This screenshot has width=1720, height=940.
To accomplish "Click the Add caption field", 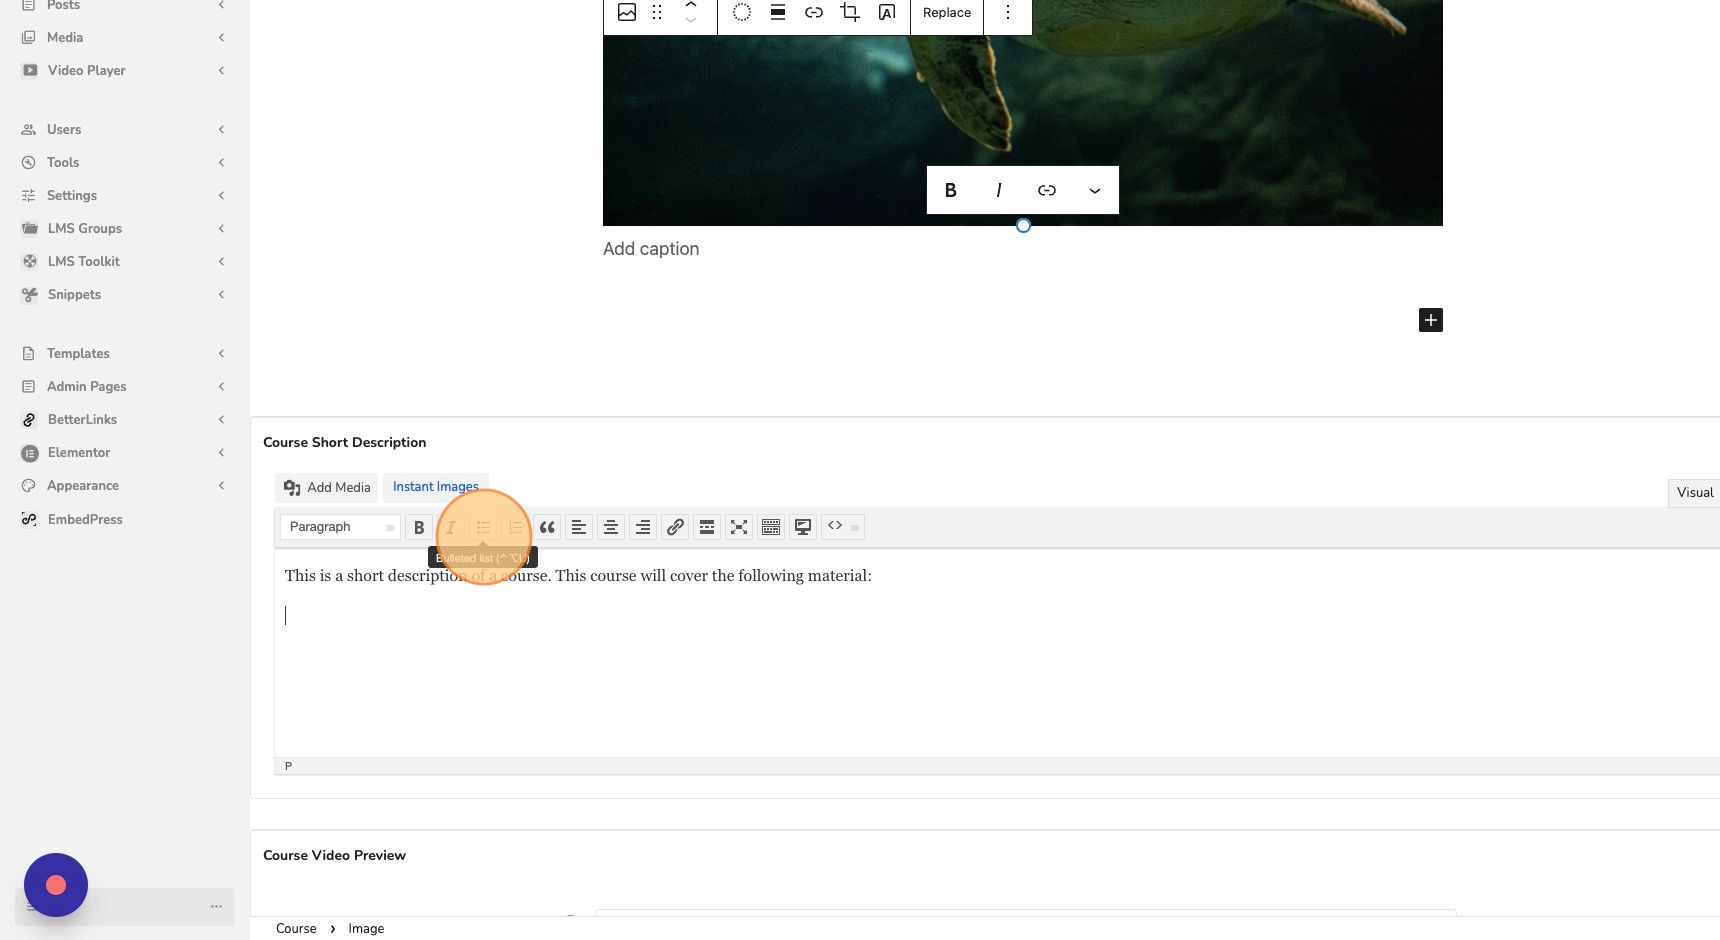I will [651, 249].
